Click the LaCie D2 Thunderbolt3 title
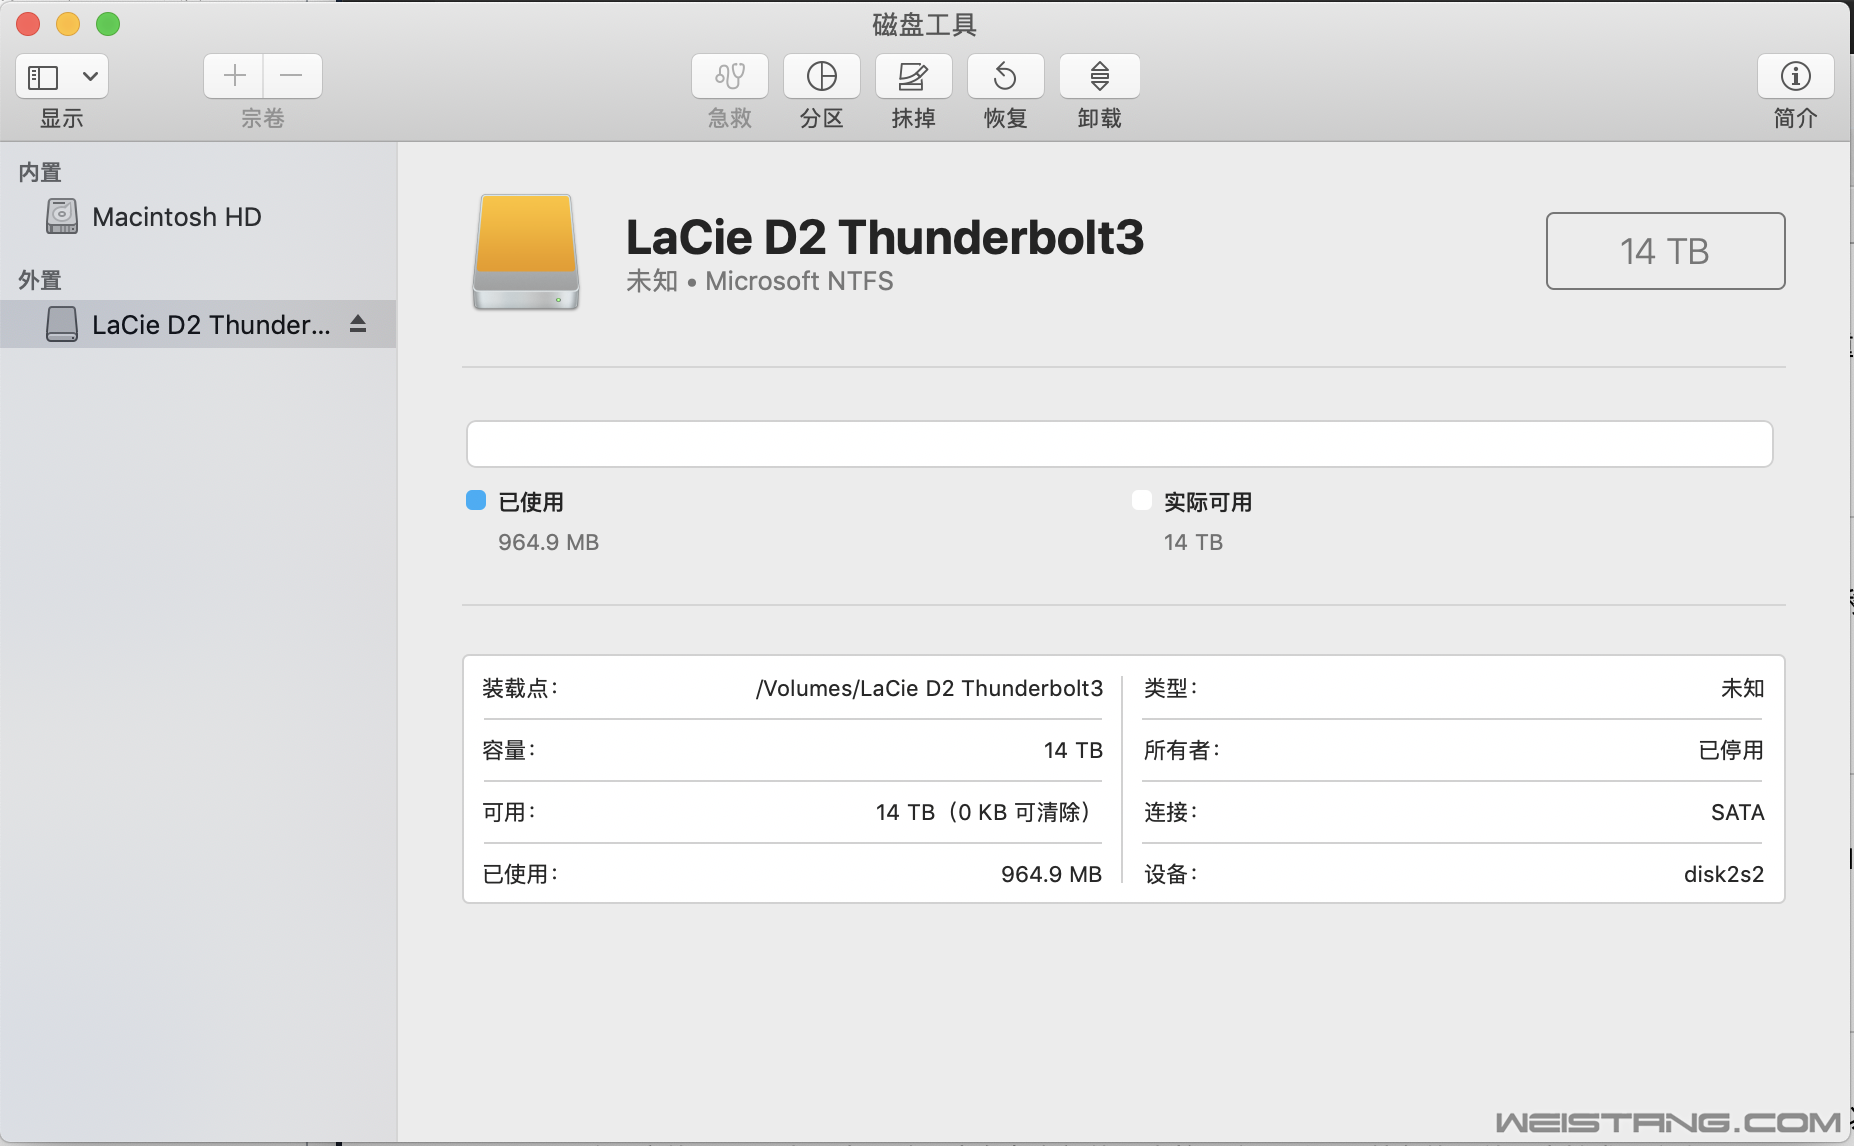 885,238
